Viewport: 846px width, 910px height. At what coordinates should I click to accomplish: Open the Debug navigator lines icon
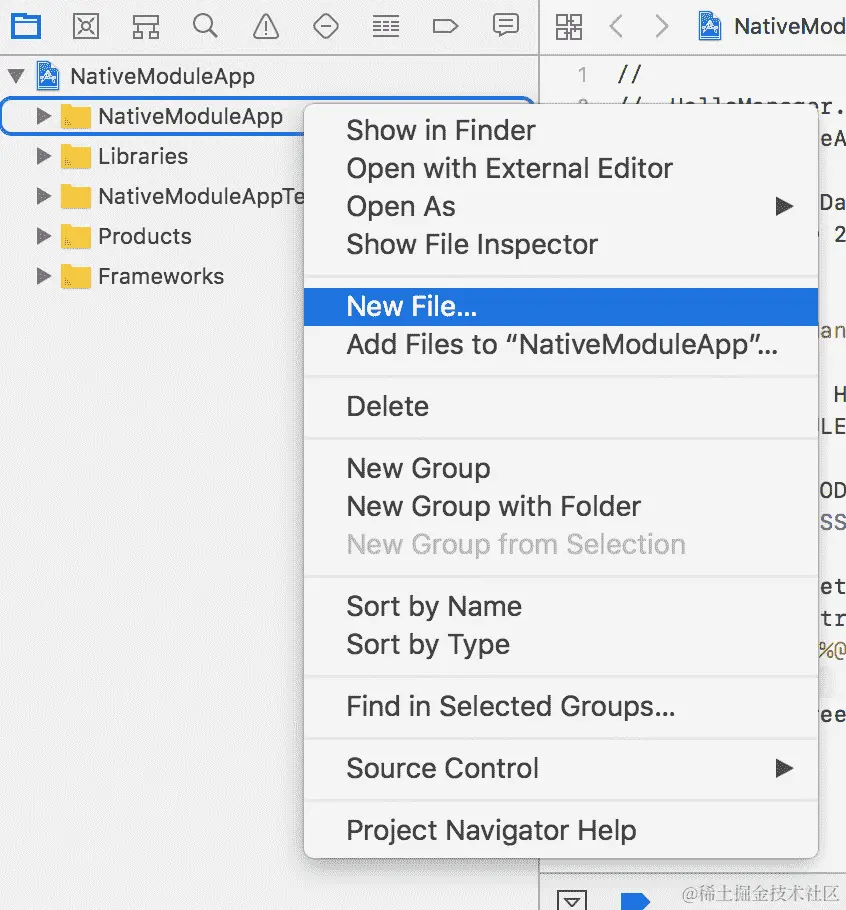click(x=386, y=27)
